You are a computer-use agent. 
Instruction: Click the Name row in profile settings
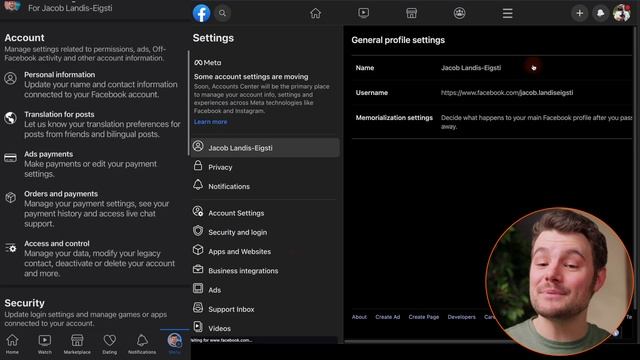tap(492, 68)
